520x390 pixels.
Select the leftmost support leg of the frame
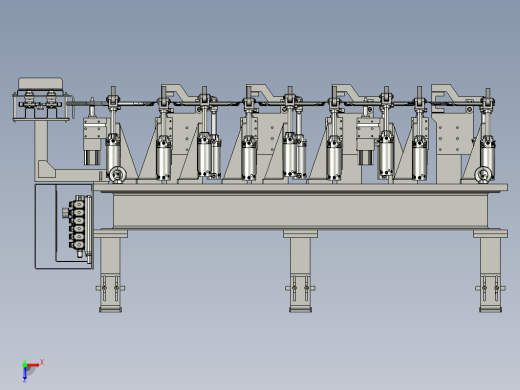110,271
